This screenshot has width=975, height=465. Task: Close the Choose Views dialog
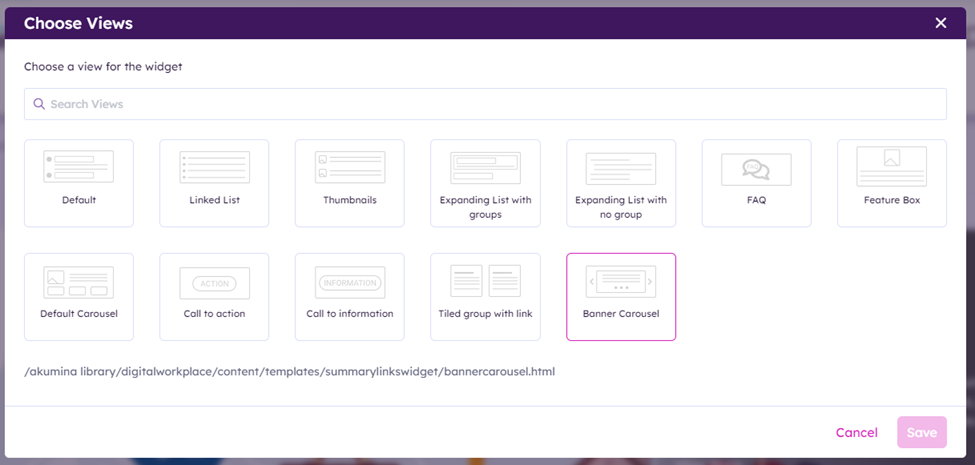(x=940, y=23)
